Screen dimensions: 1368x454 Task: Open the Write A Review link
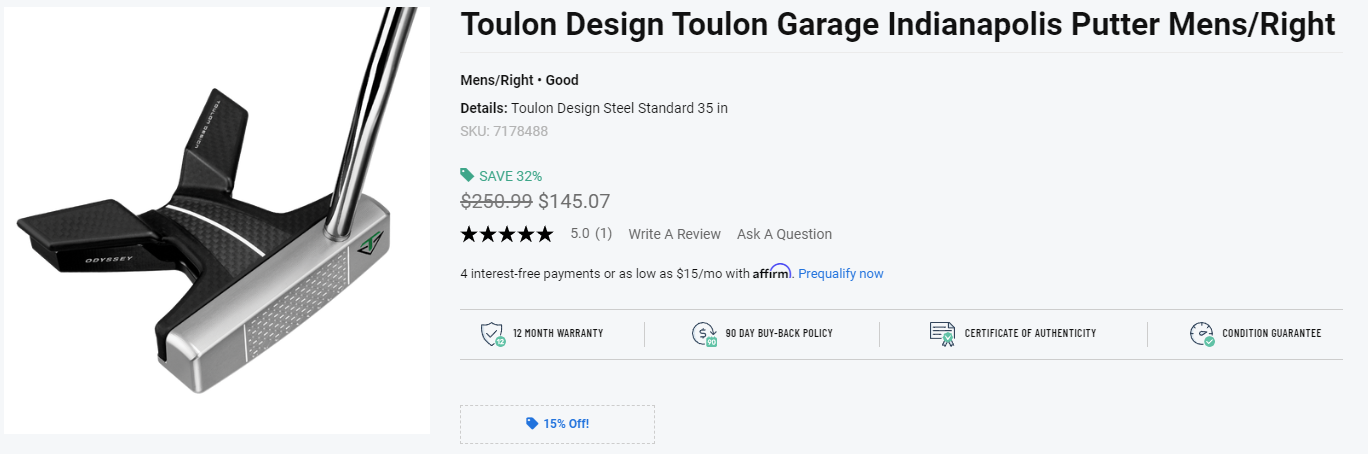point(674,234)
